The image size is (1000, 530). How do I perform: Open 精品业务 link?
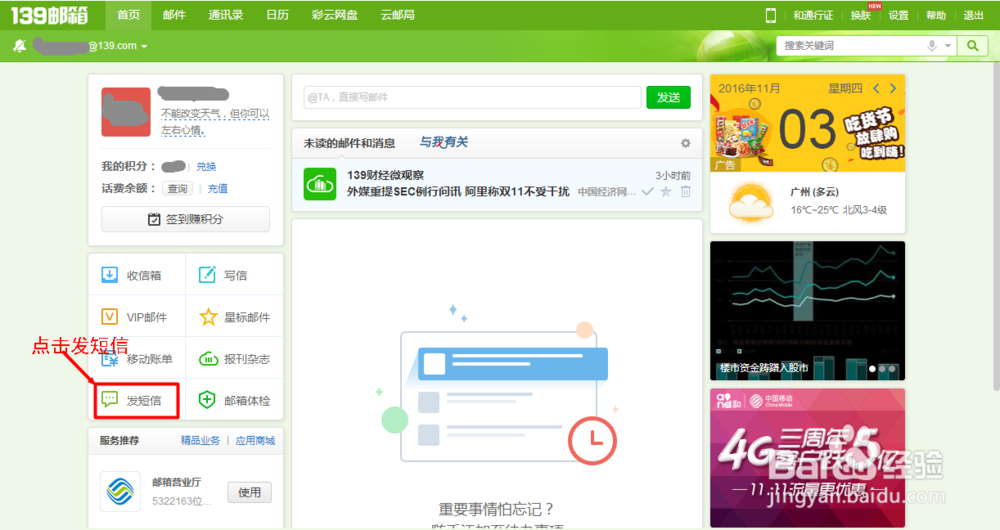(200, 440)
